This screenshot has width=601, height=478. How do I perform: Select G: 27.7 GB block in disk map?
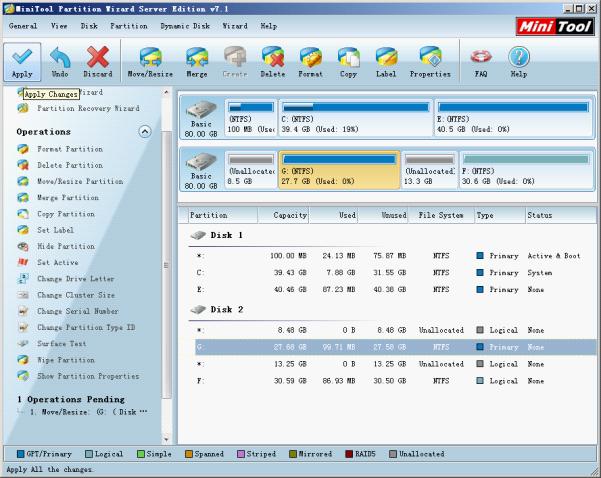pos(339,169)
